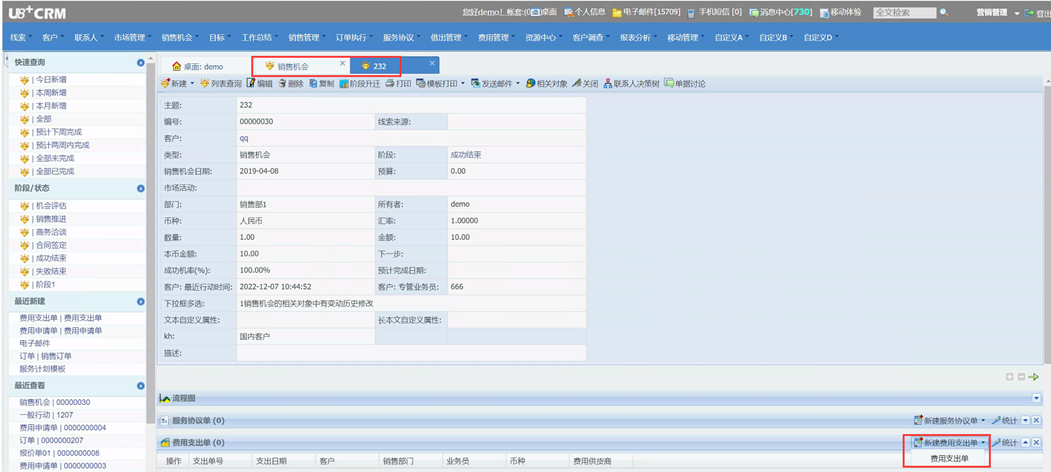Open recently viewed 销售机会 | 00000030

pos(54,402)
